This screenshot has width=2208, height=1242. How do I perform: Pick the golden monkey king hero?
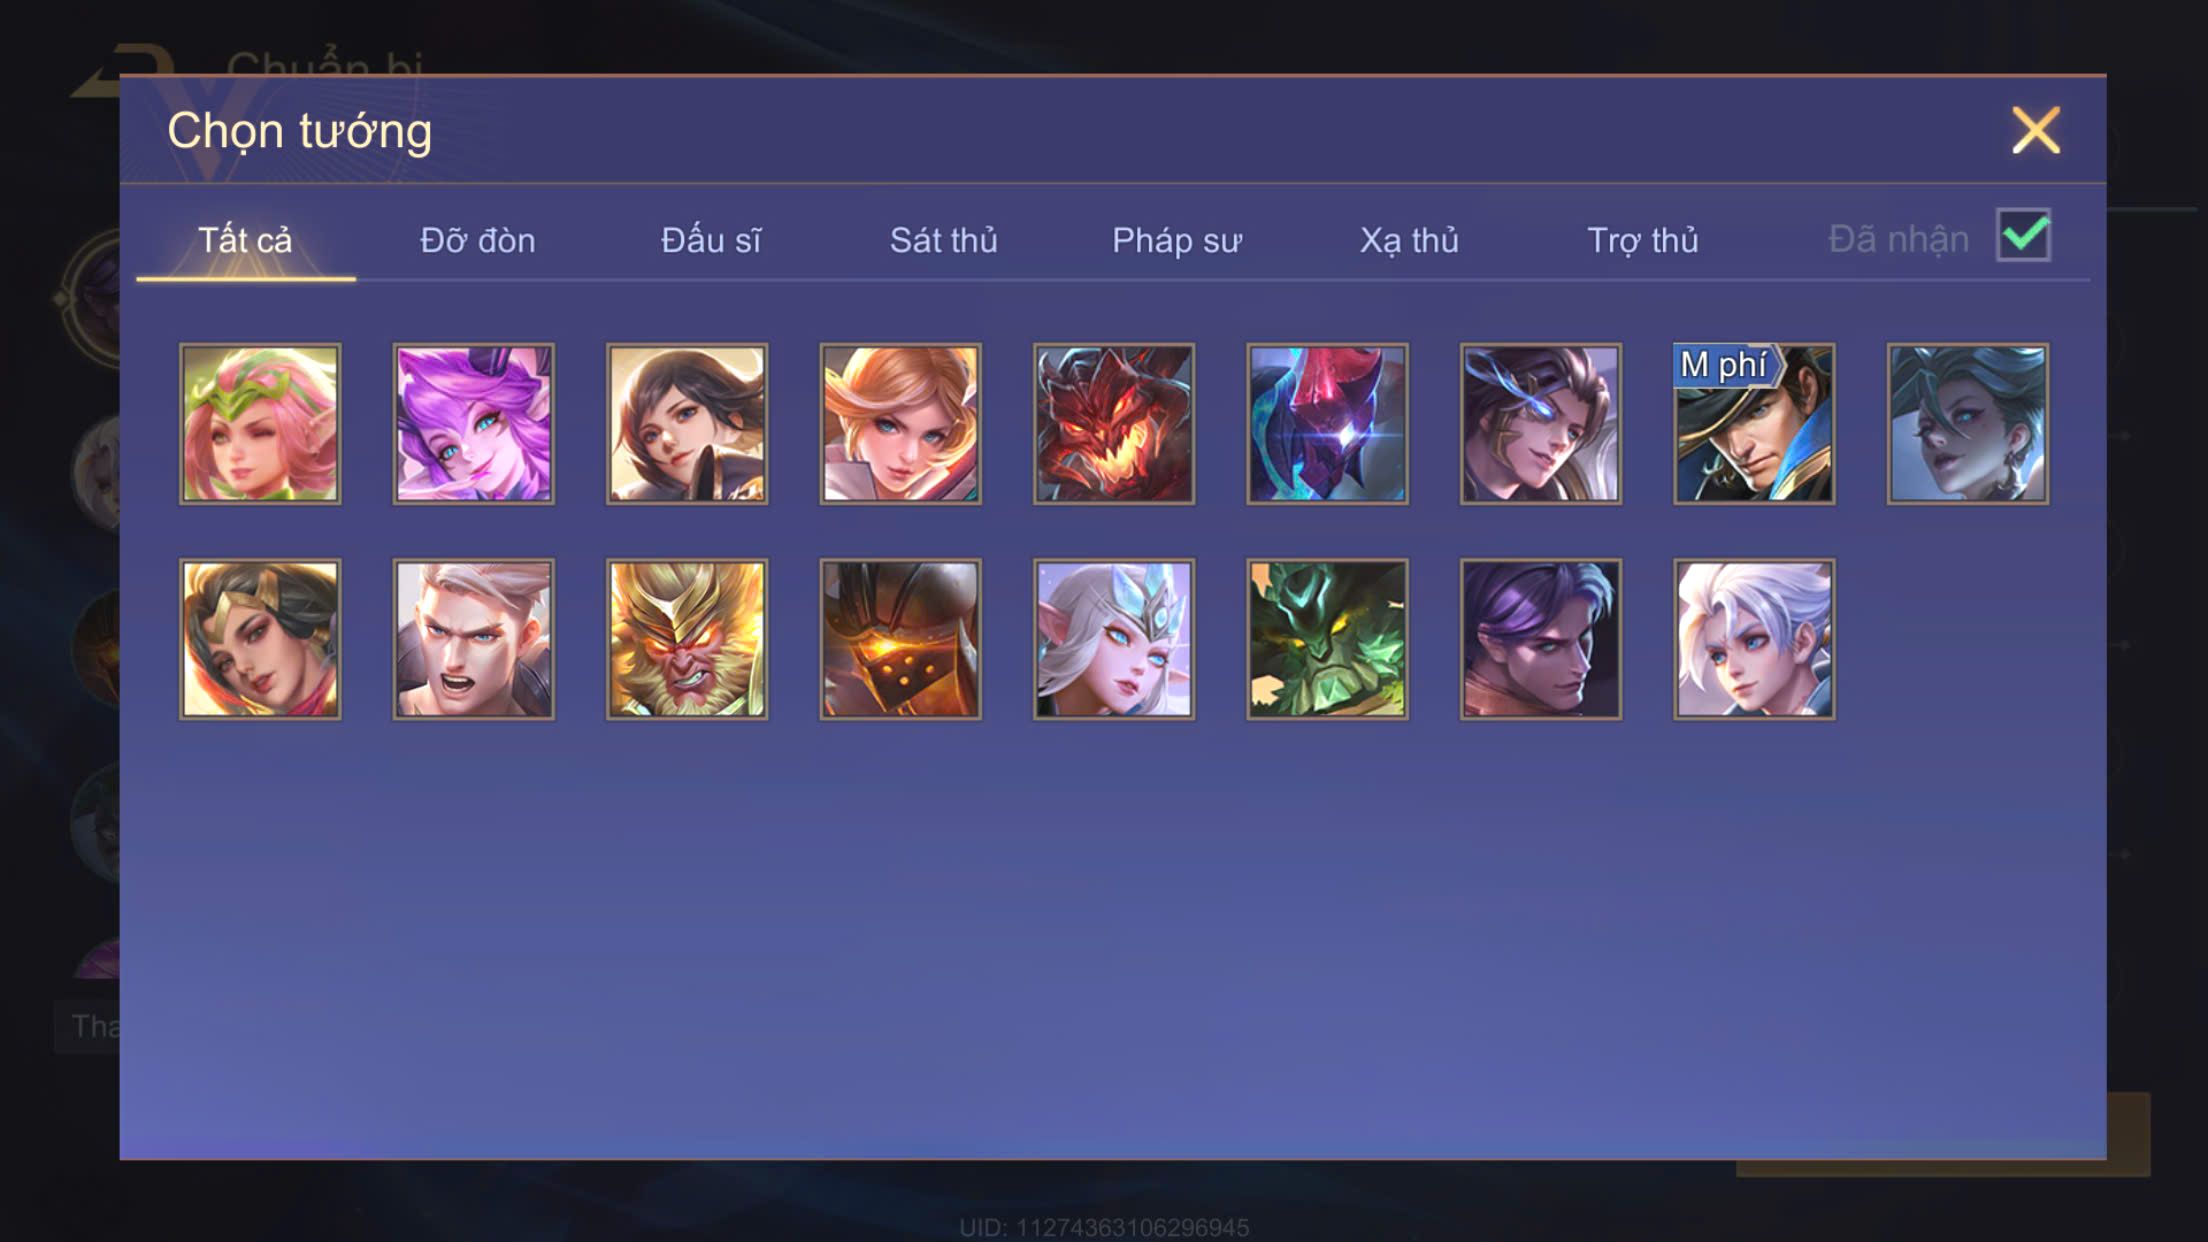click(x=687, y=639)
